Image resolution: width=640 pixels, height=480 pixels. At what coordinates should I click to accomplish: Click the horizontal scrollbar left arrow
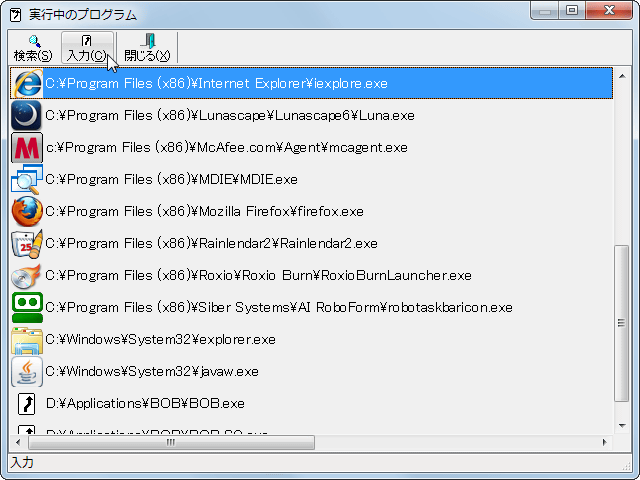point(18,442)
